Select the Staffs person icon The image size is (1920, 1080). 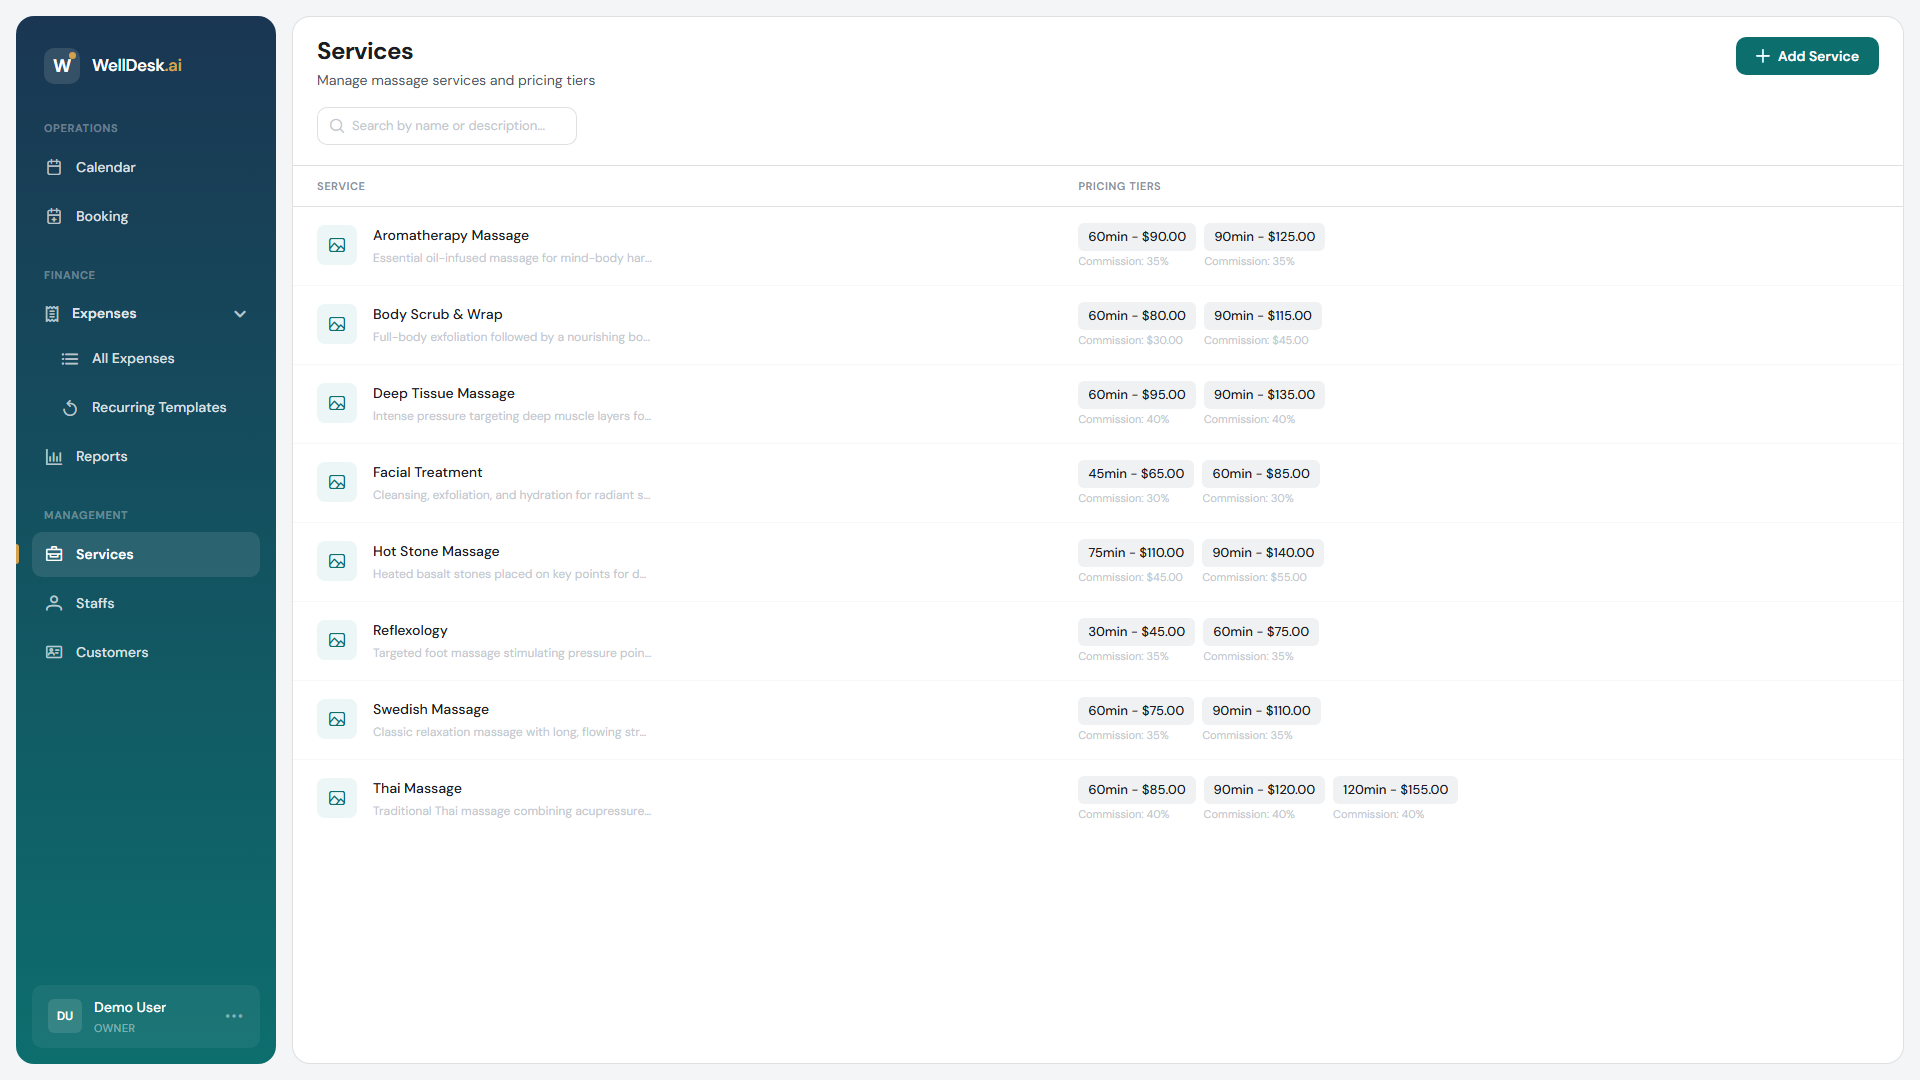pos(52,603)
